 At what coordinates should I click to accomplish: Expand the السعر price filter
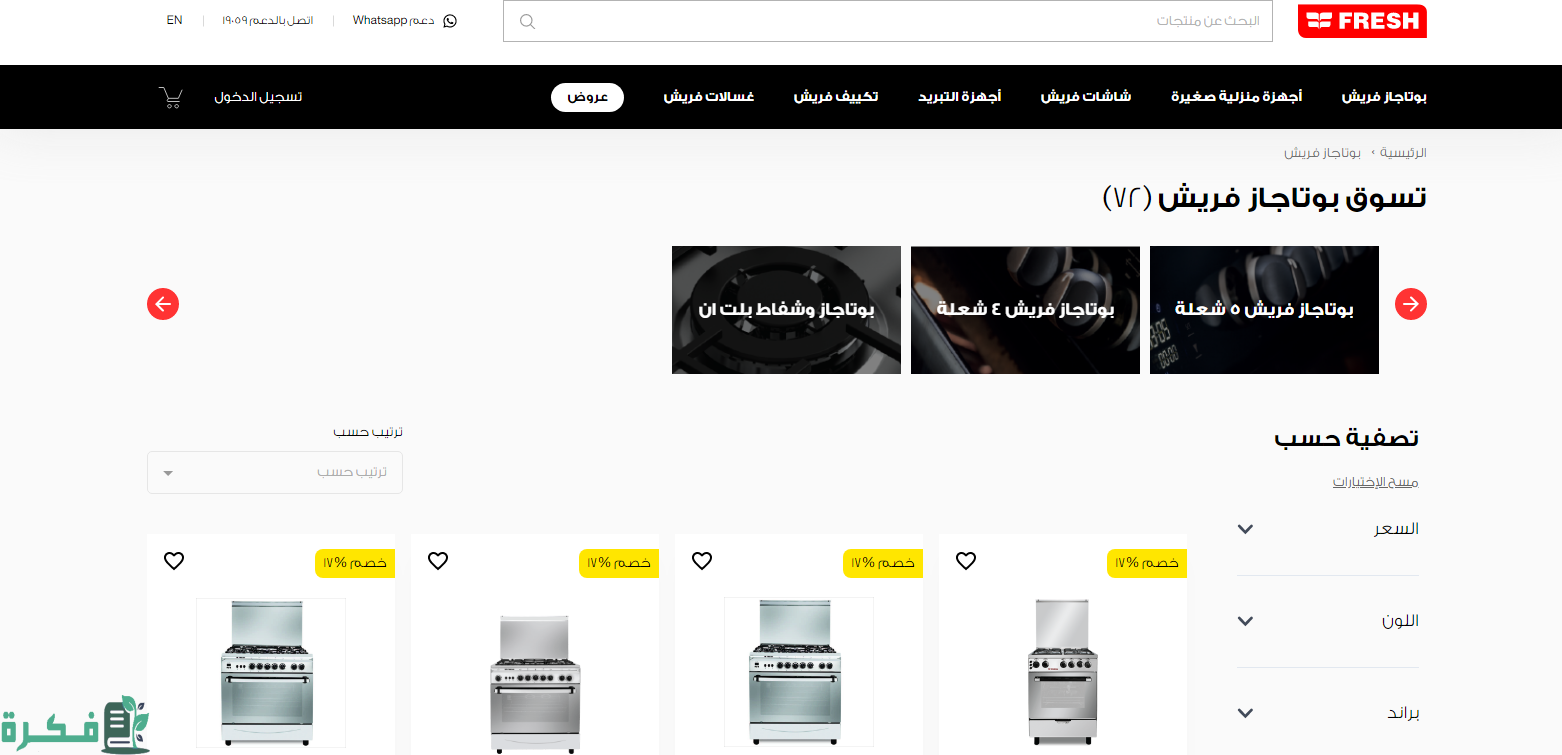[x=1328, y=529]
